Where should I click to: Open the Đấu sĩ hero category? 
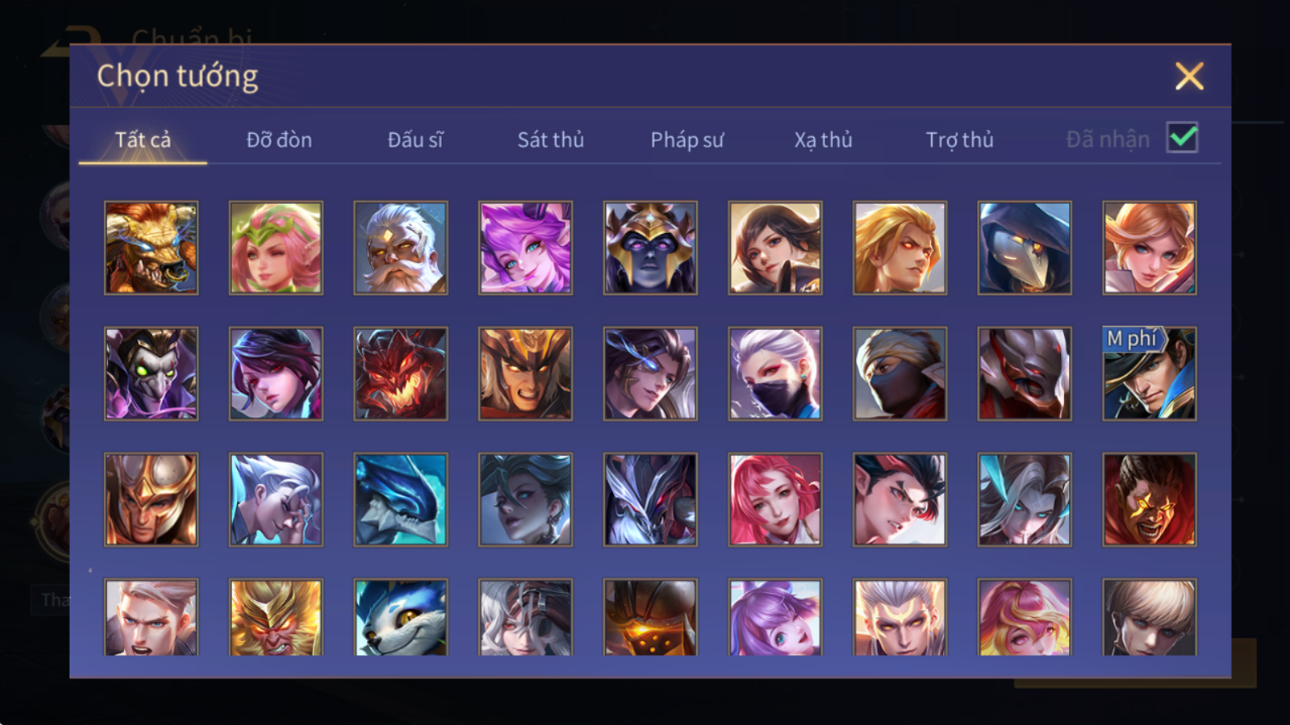click(415, 140)
